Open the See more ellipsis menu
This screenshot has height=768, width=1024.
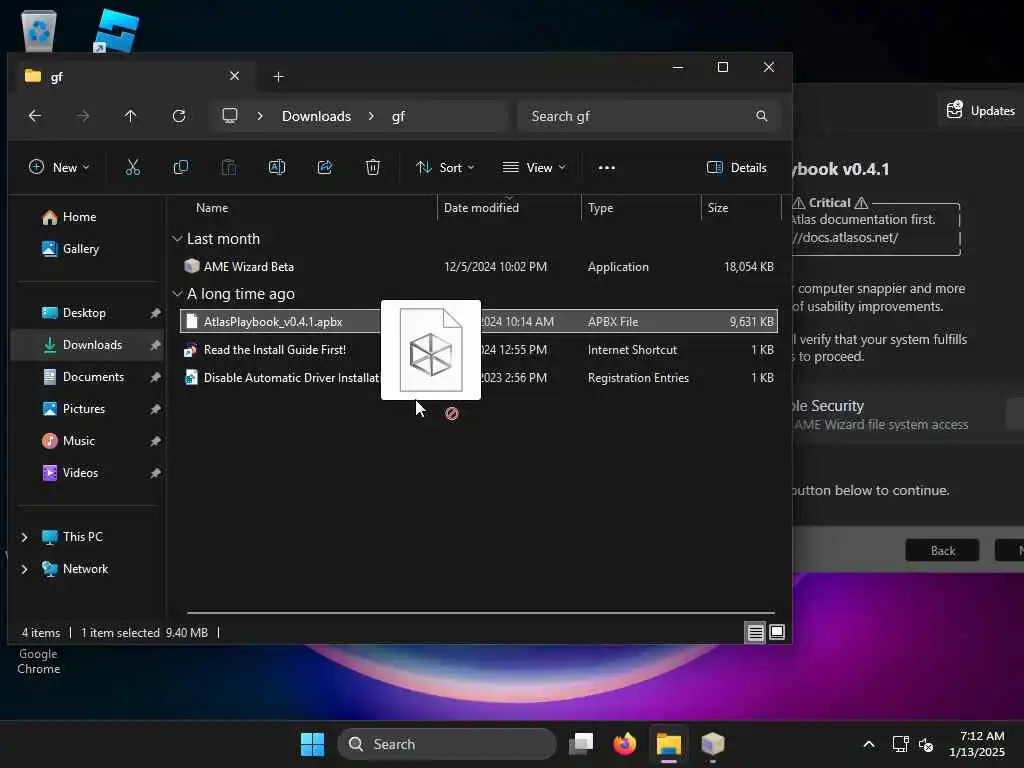pyautogui.click(x=607, y=168)
